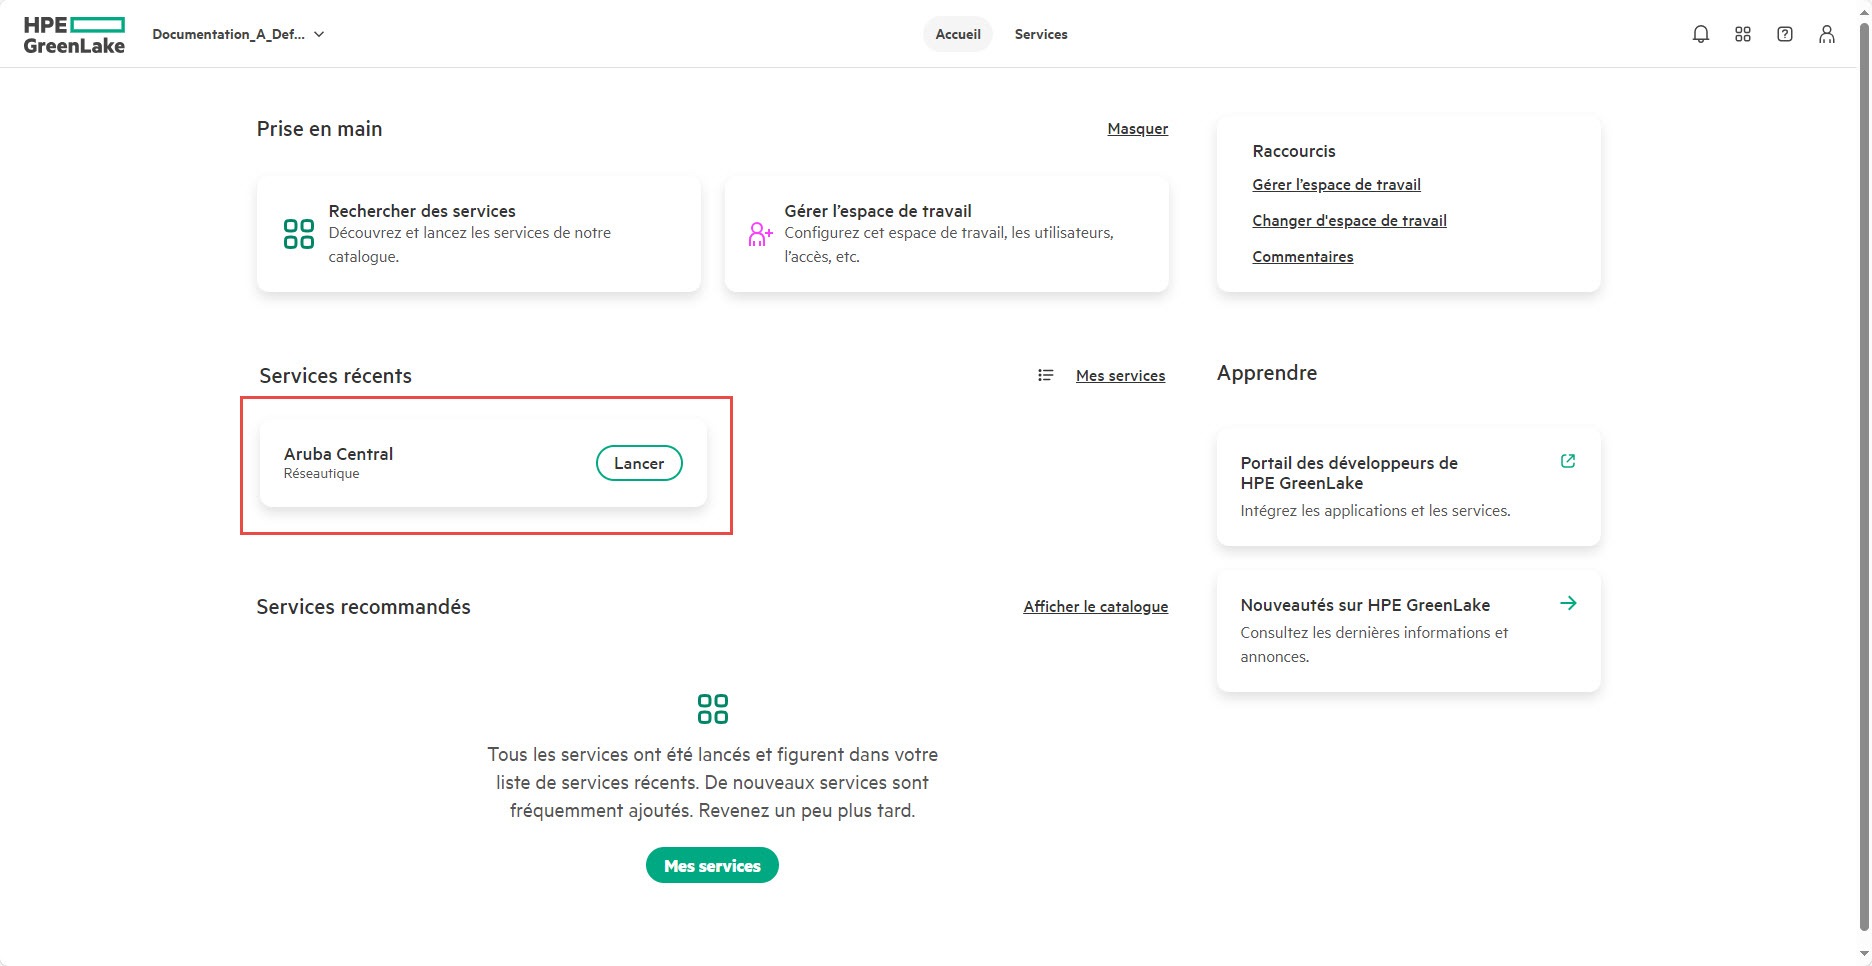Click the manage workspace person icon
The height and width of the screenshot is (966, 1872).
[760, 233]
